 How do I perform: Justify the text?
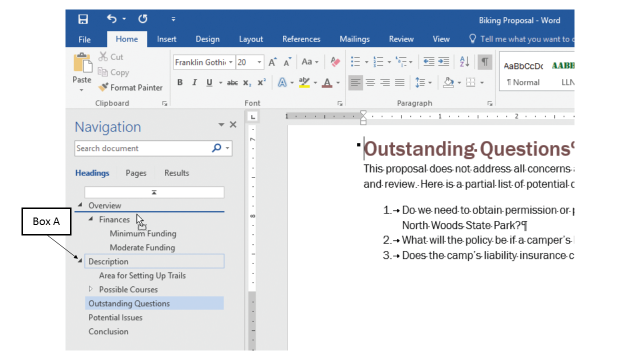coord(400,82)
